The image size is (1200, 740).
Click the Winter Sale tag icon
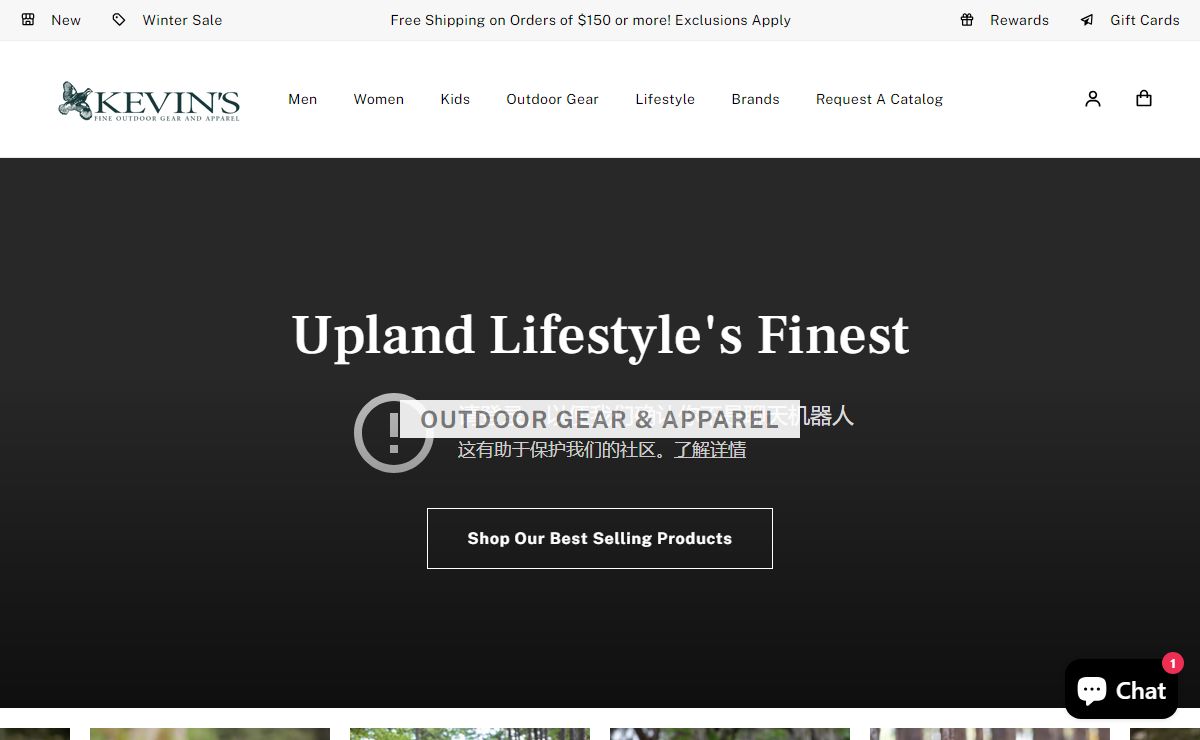pos(119,20)
